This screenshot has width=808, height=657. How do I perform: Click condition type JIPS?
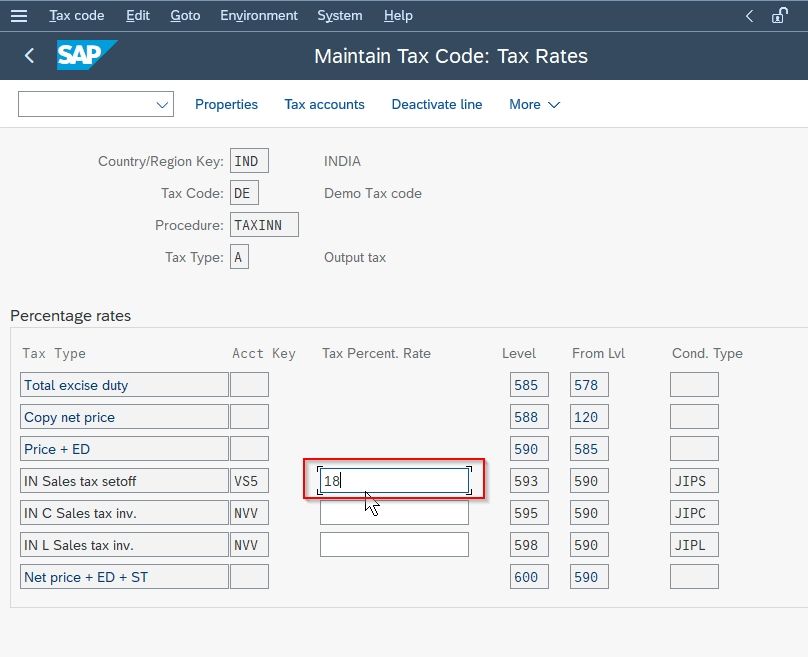pos(694,481)
